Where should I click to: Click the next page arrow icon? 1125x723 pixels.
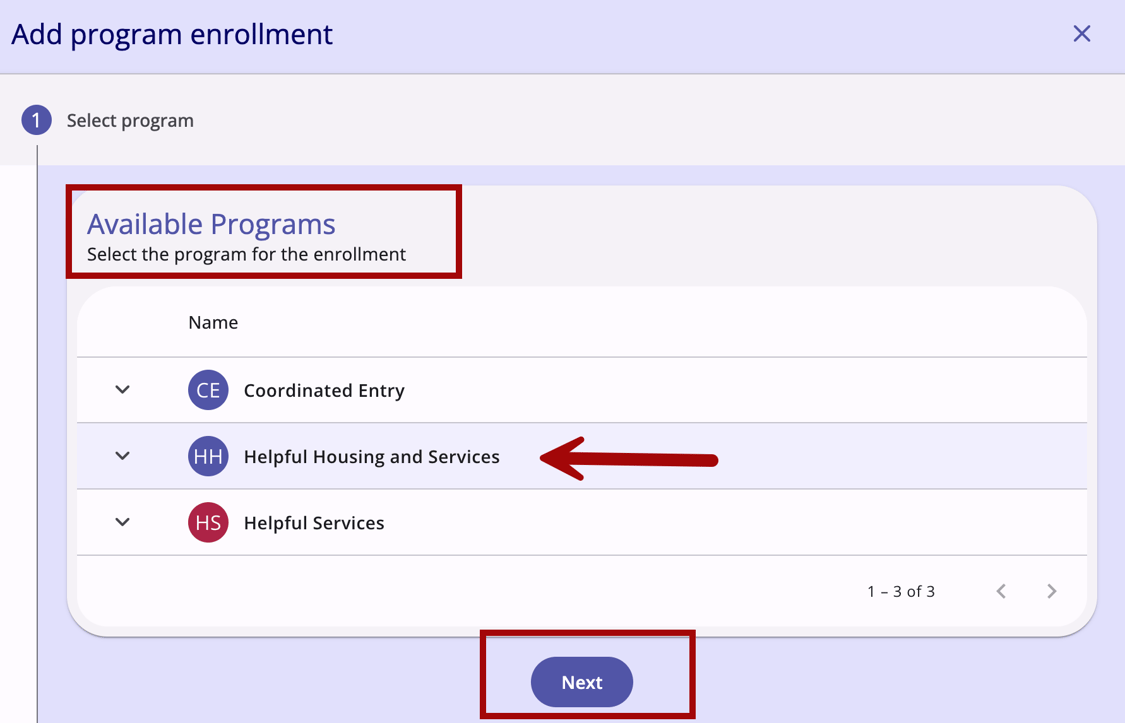[x=1051, y=591]
